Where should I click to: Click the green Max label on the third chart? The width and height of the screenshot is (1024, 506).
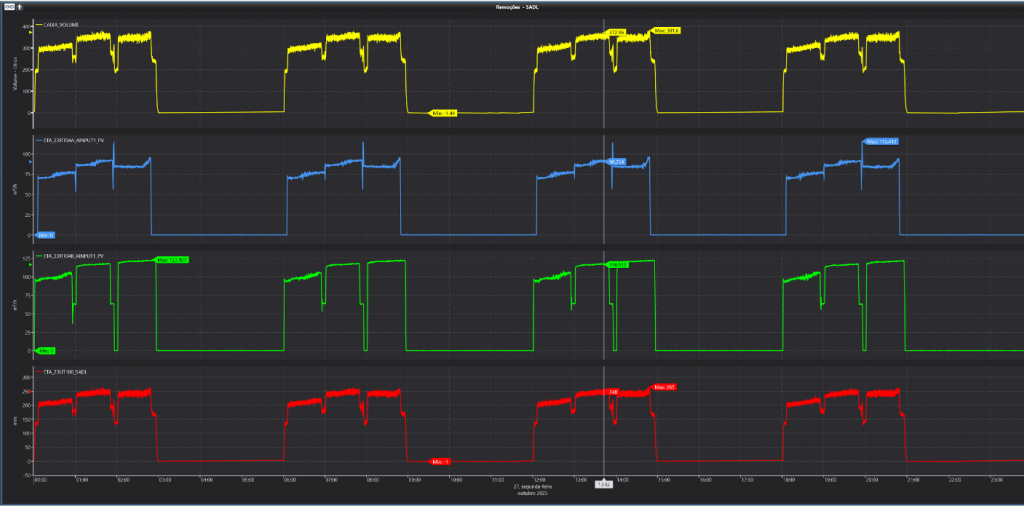[x=172, y=260]
